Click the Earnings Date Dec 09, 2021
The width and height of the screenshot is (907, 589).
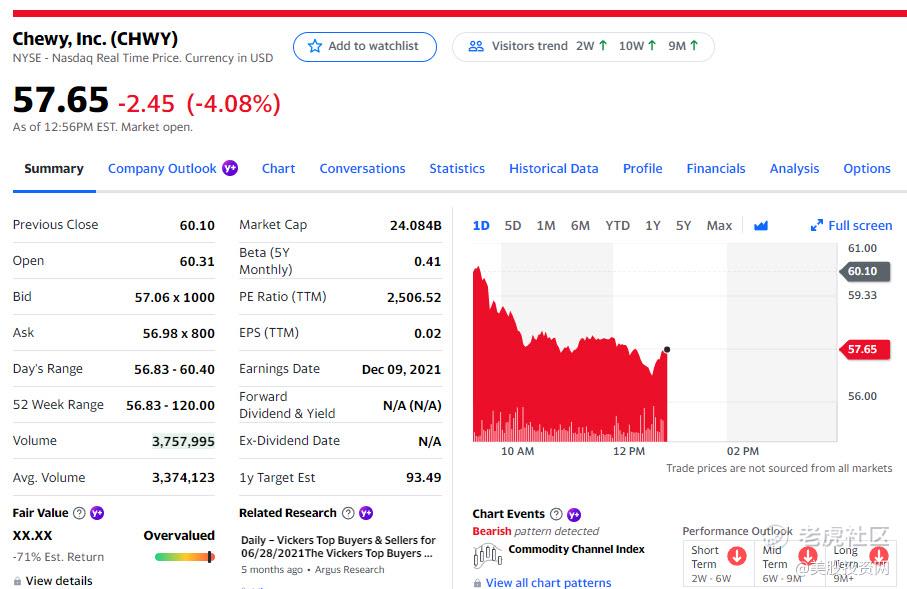tap(401, 369)
